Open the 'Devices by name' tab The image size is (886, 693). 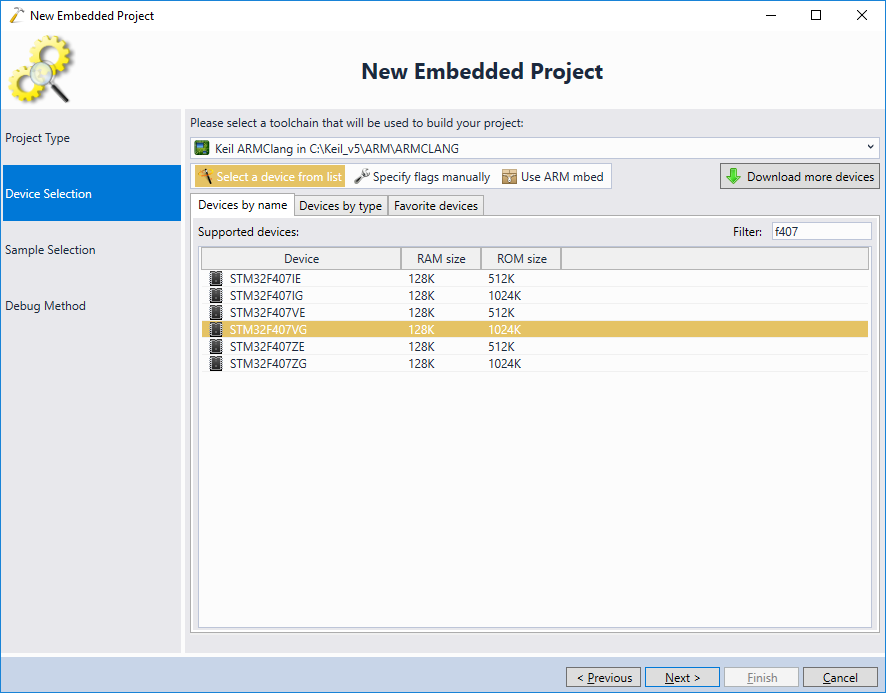point(242,205)
